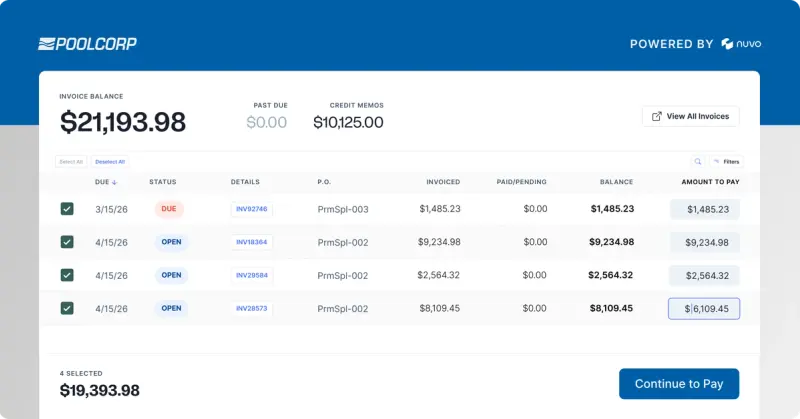Open the Filters button
The image size is (800, 419).
pyautogui.click(x=727, y=162)
